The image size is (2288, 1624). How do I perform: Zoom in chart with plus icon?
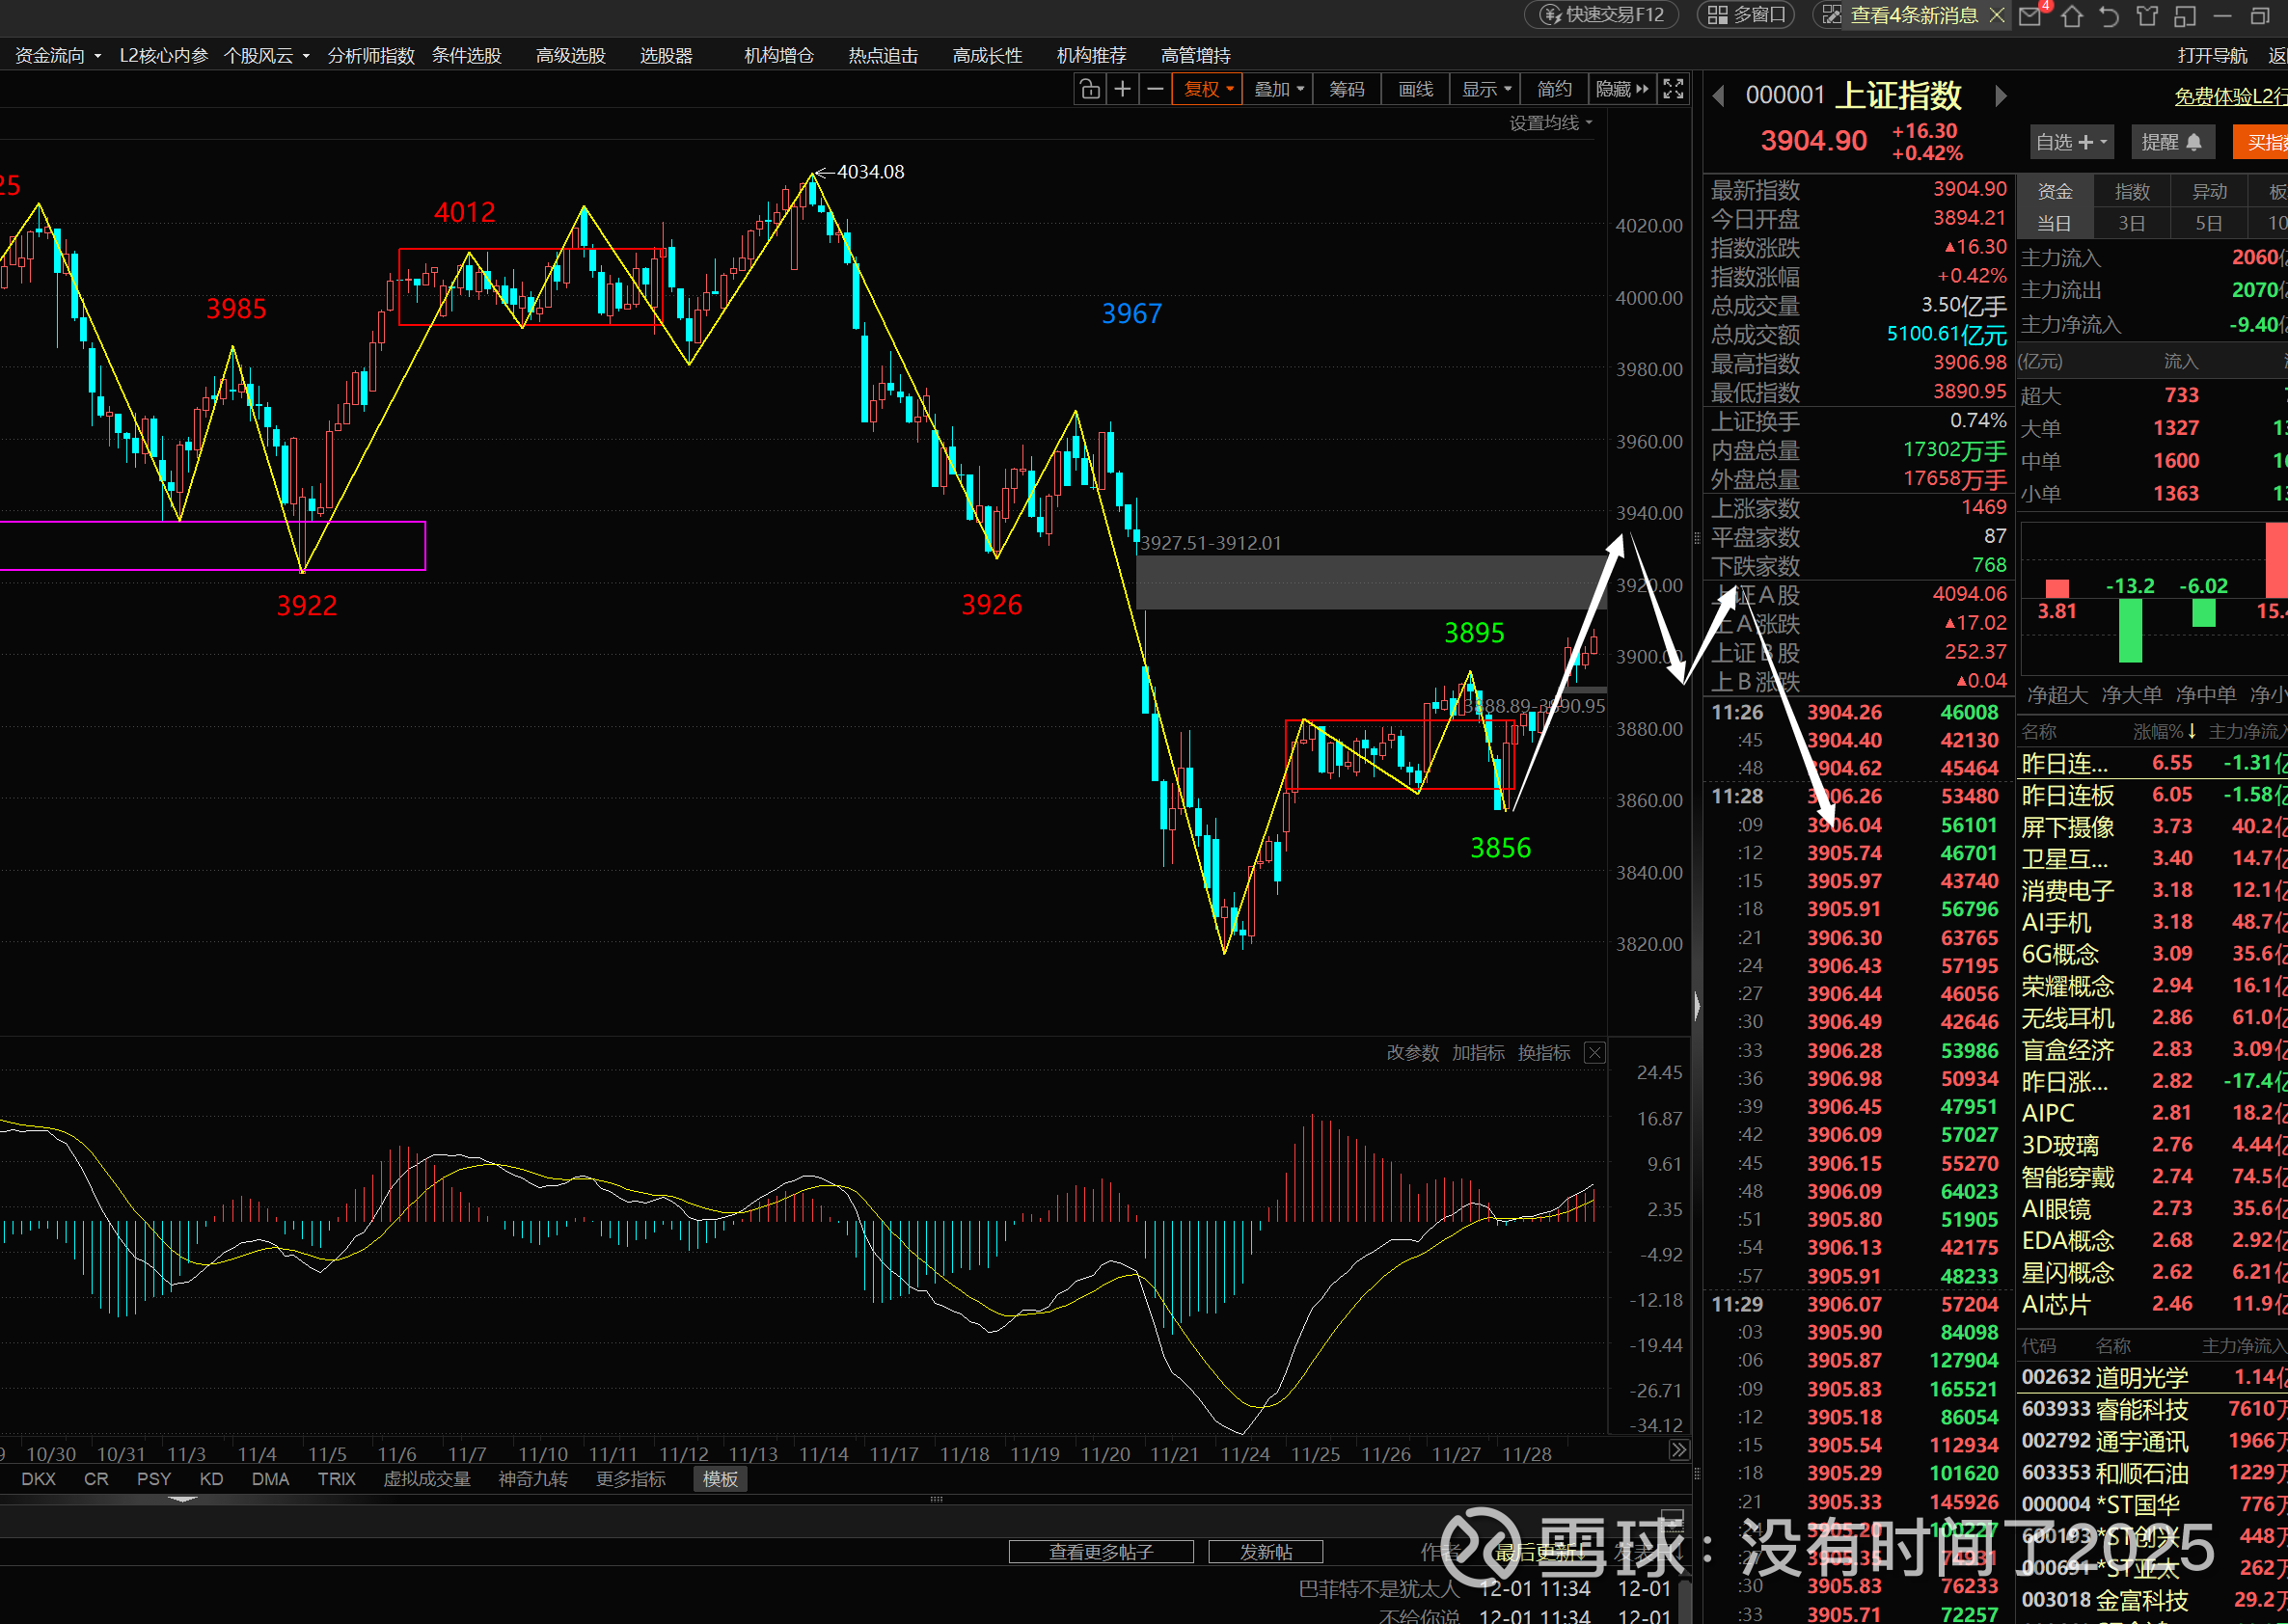tap(1123, 89)
